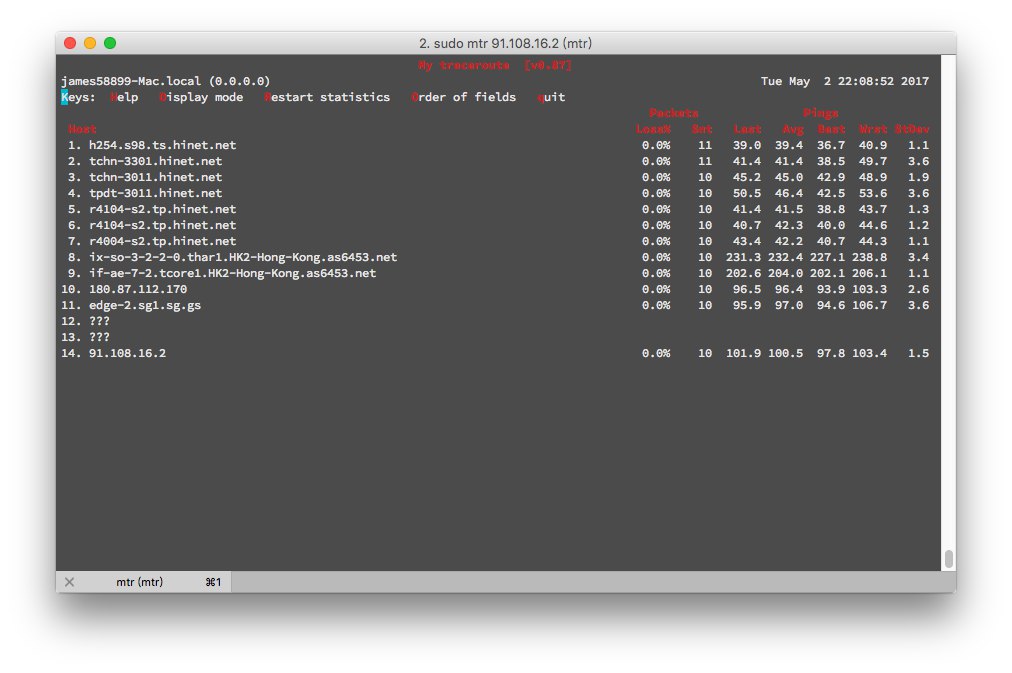Click the Loss% column header
The width and height of the screenshot is (1012, 673).
[x=653, y=129]
